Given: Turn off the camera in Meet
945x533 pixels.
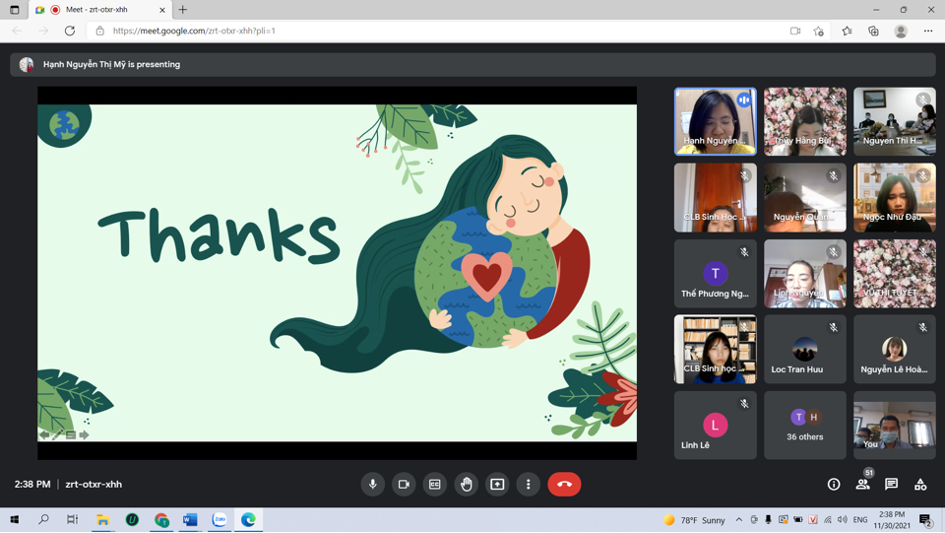Looking at the screenshot, I should click(x=403, y=484).
